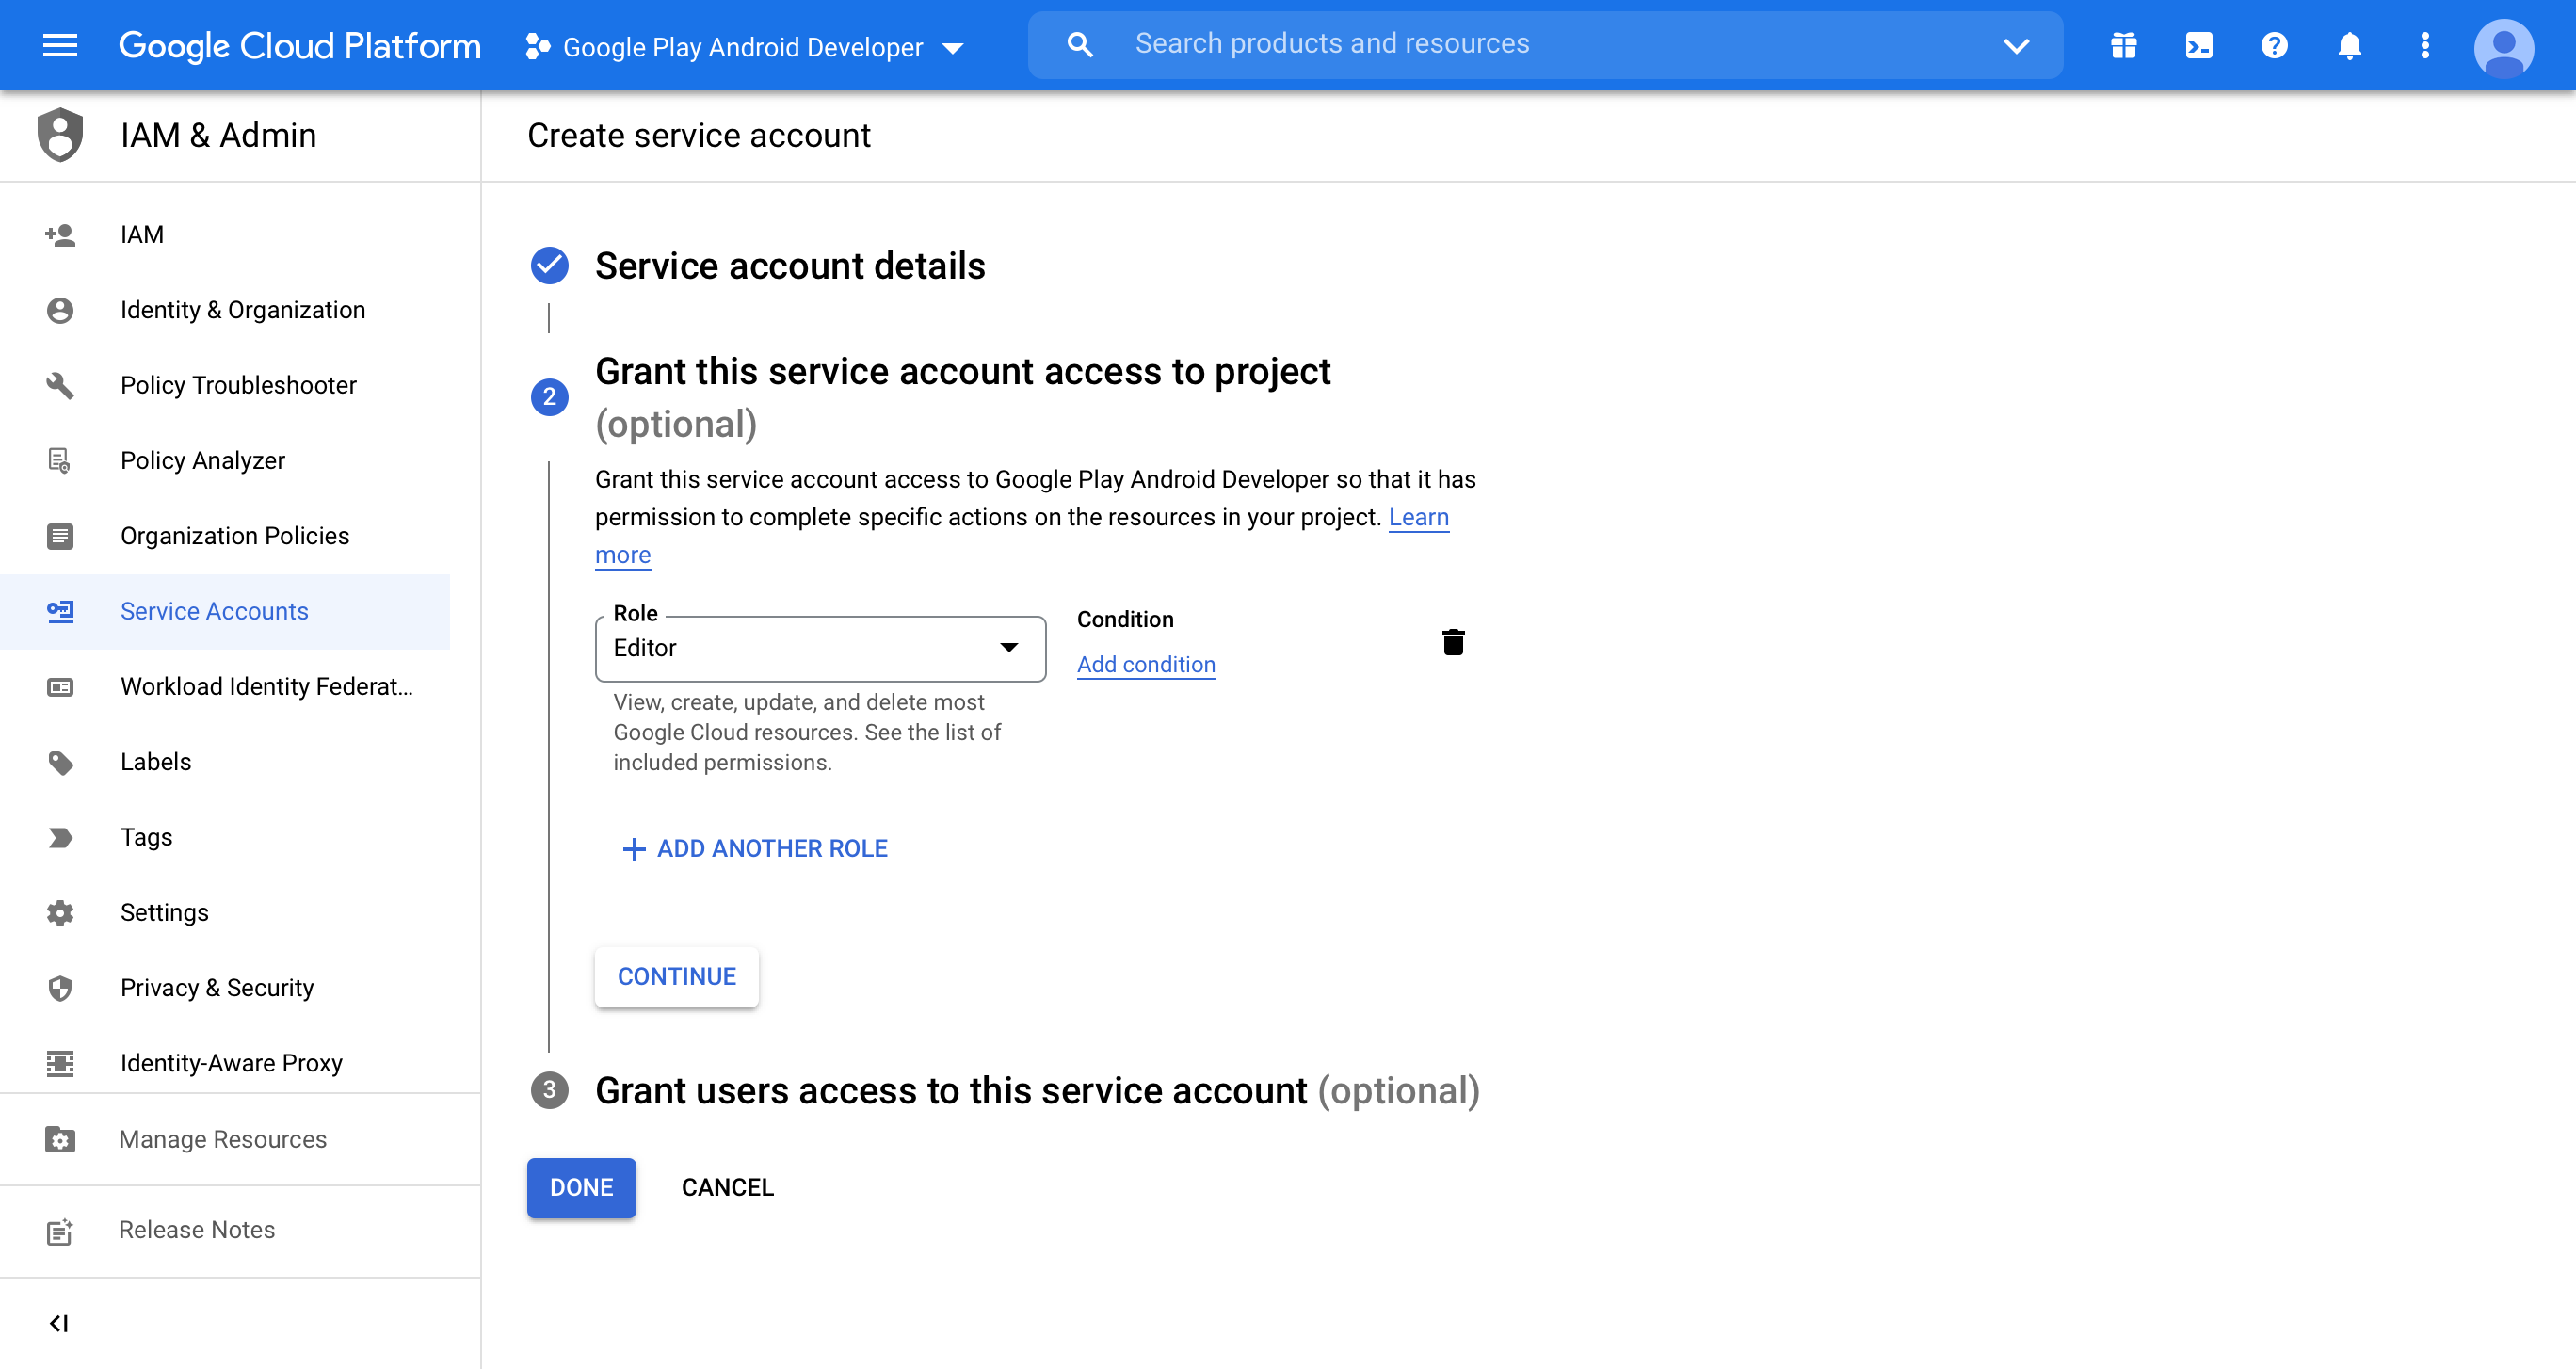Open the gift free trial icon

pos(2123,45)
